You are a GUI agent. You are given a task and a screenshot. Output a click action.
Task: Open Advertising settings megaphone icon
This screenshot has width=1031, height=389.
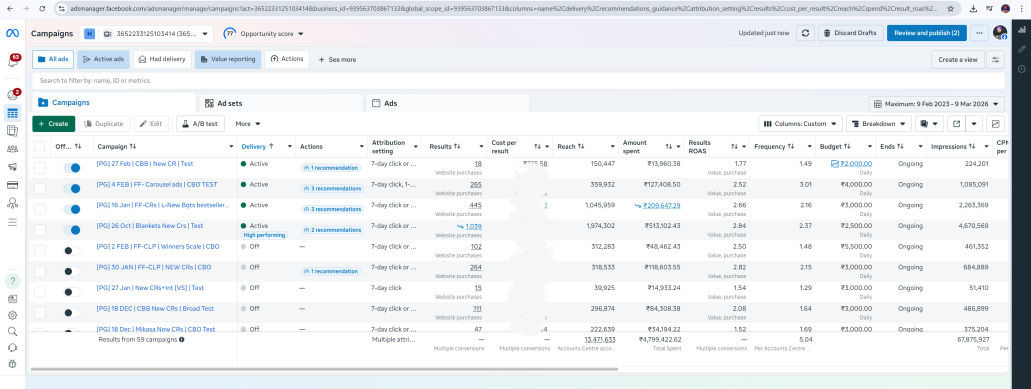pos(12,167)
